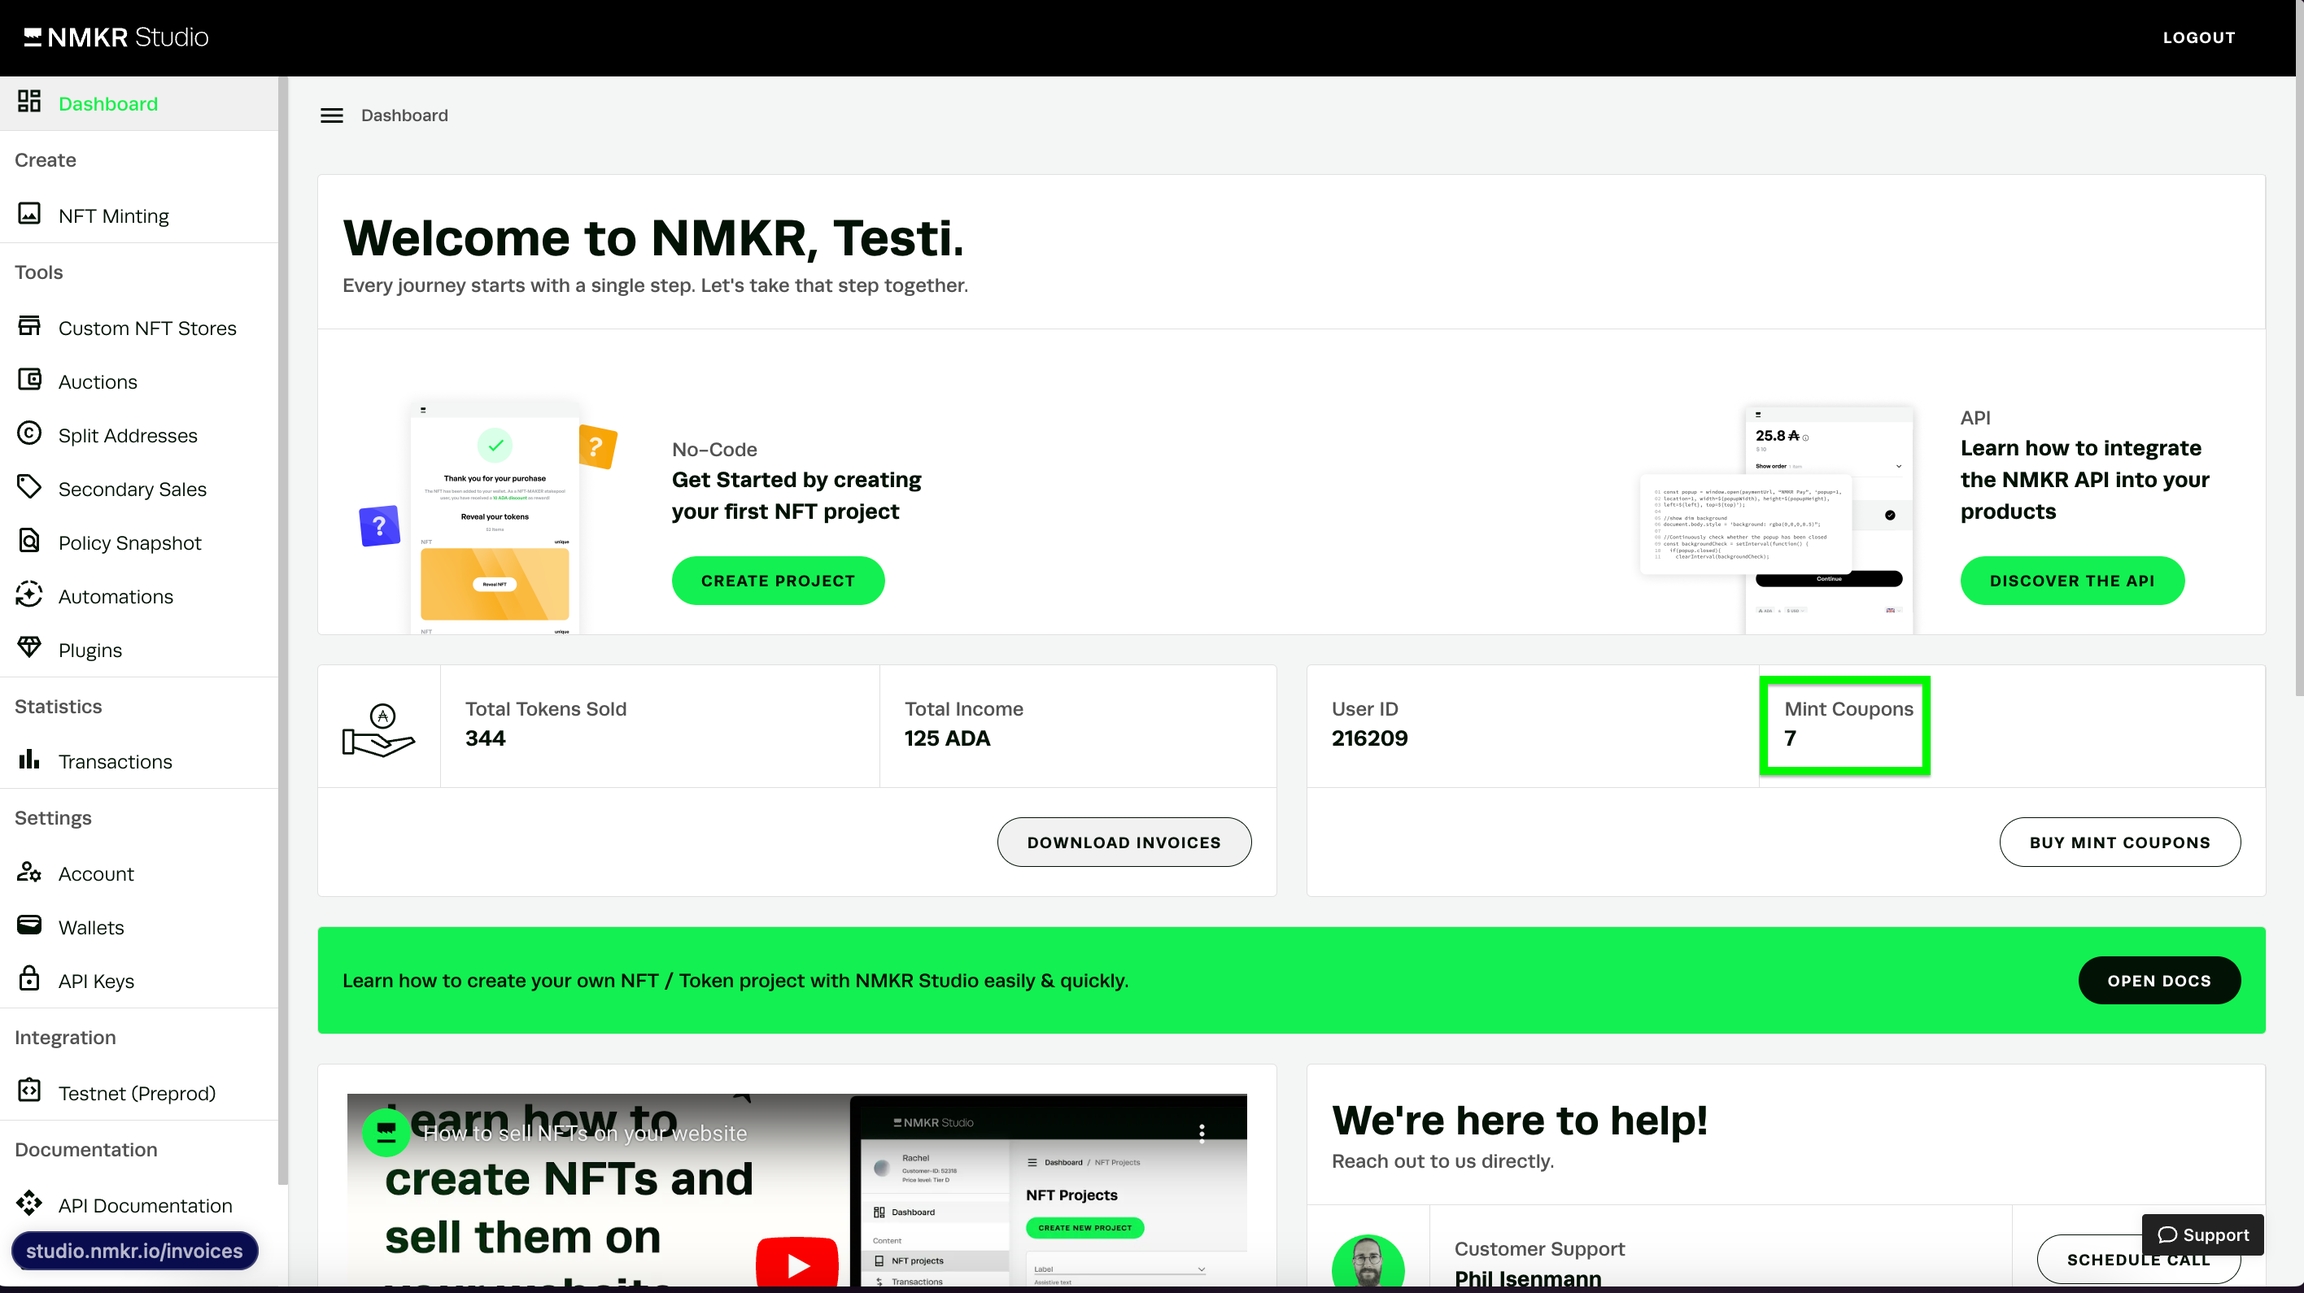Screen dimensions: 2304x1293
Task: Click the DOWNLOAD INVOICES button
Action: [1123, 843]
